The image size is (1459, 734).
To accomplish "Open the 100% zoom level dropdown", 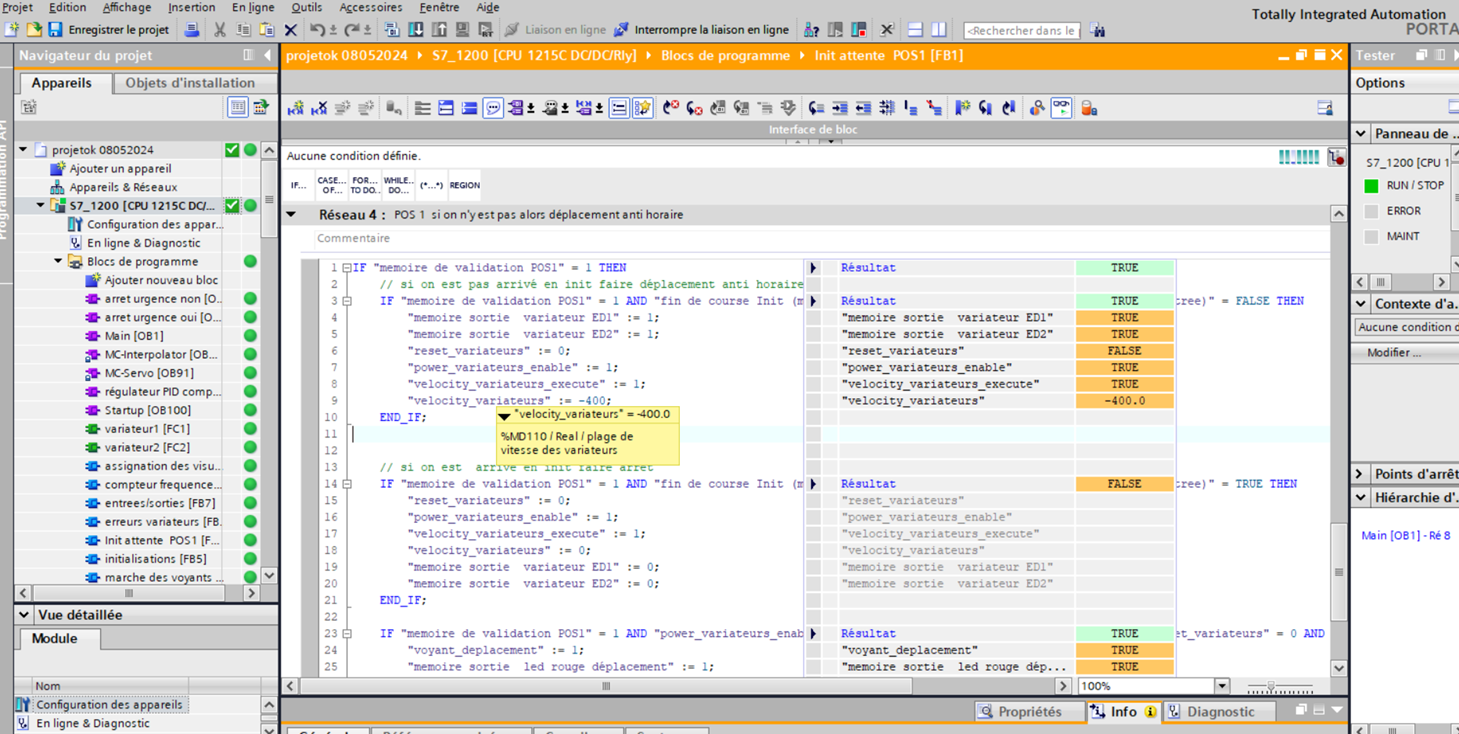I will (x=1221, y=686).
